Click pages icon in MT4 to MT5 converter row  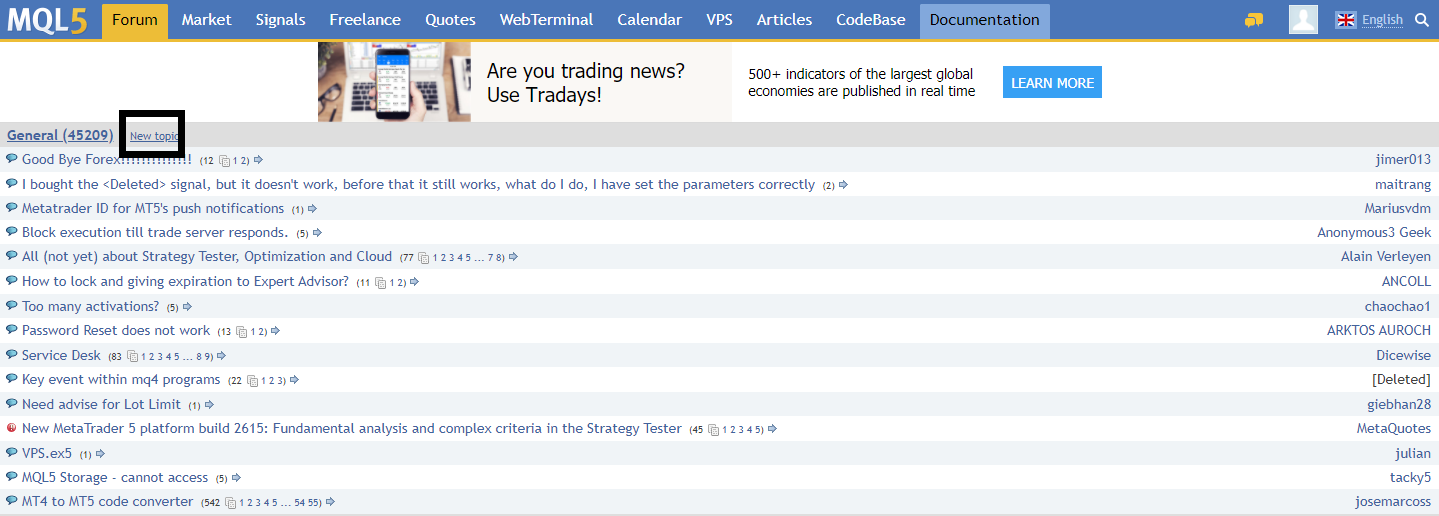point(231,502)
